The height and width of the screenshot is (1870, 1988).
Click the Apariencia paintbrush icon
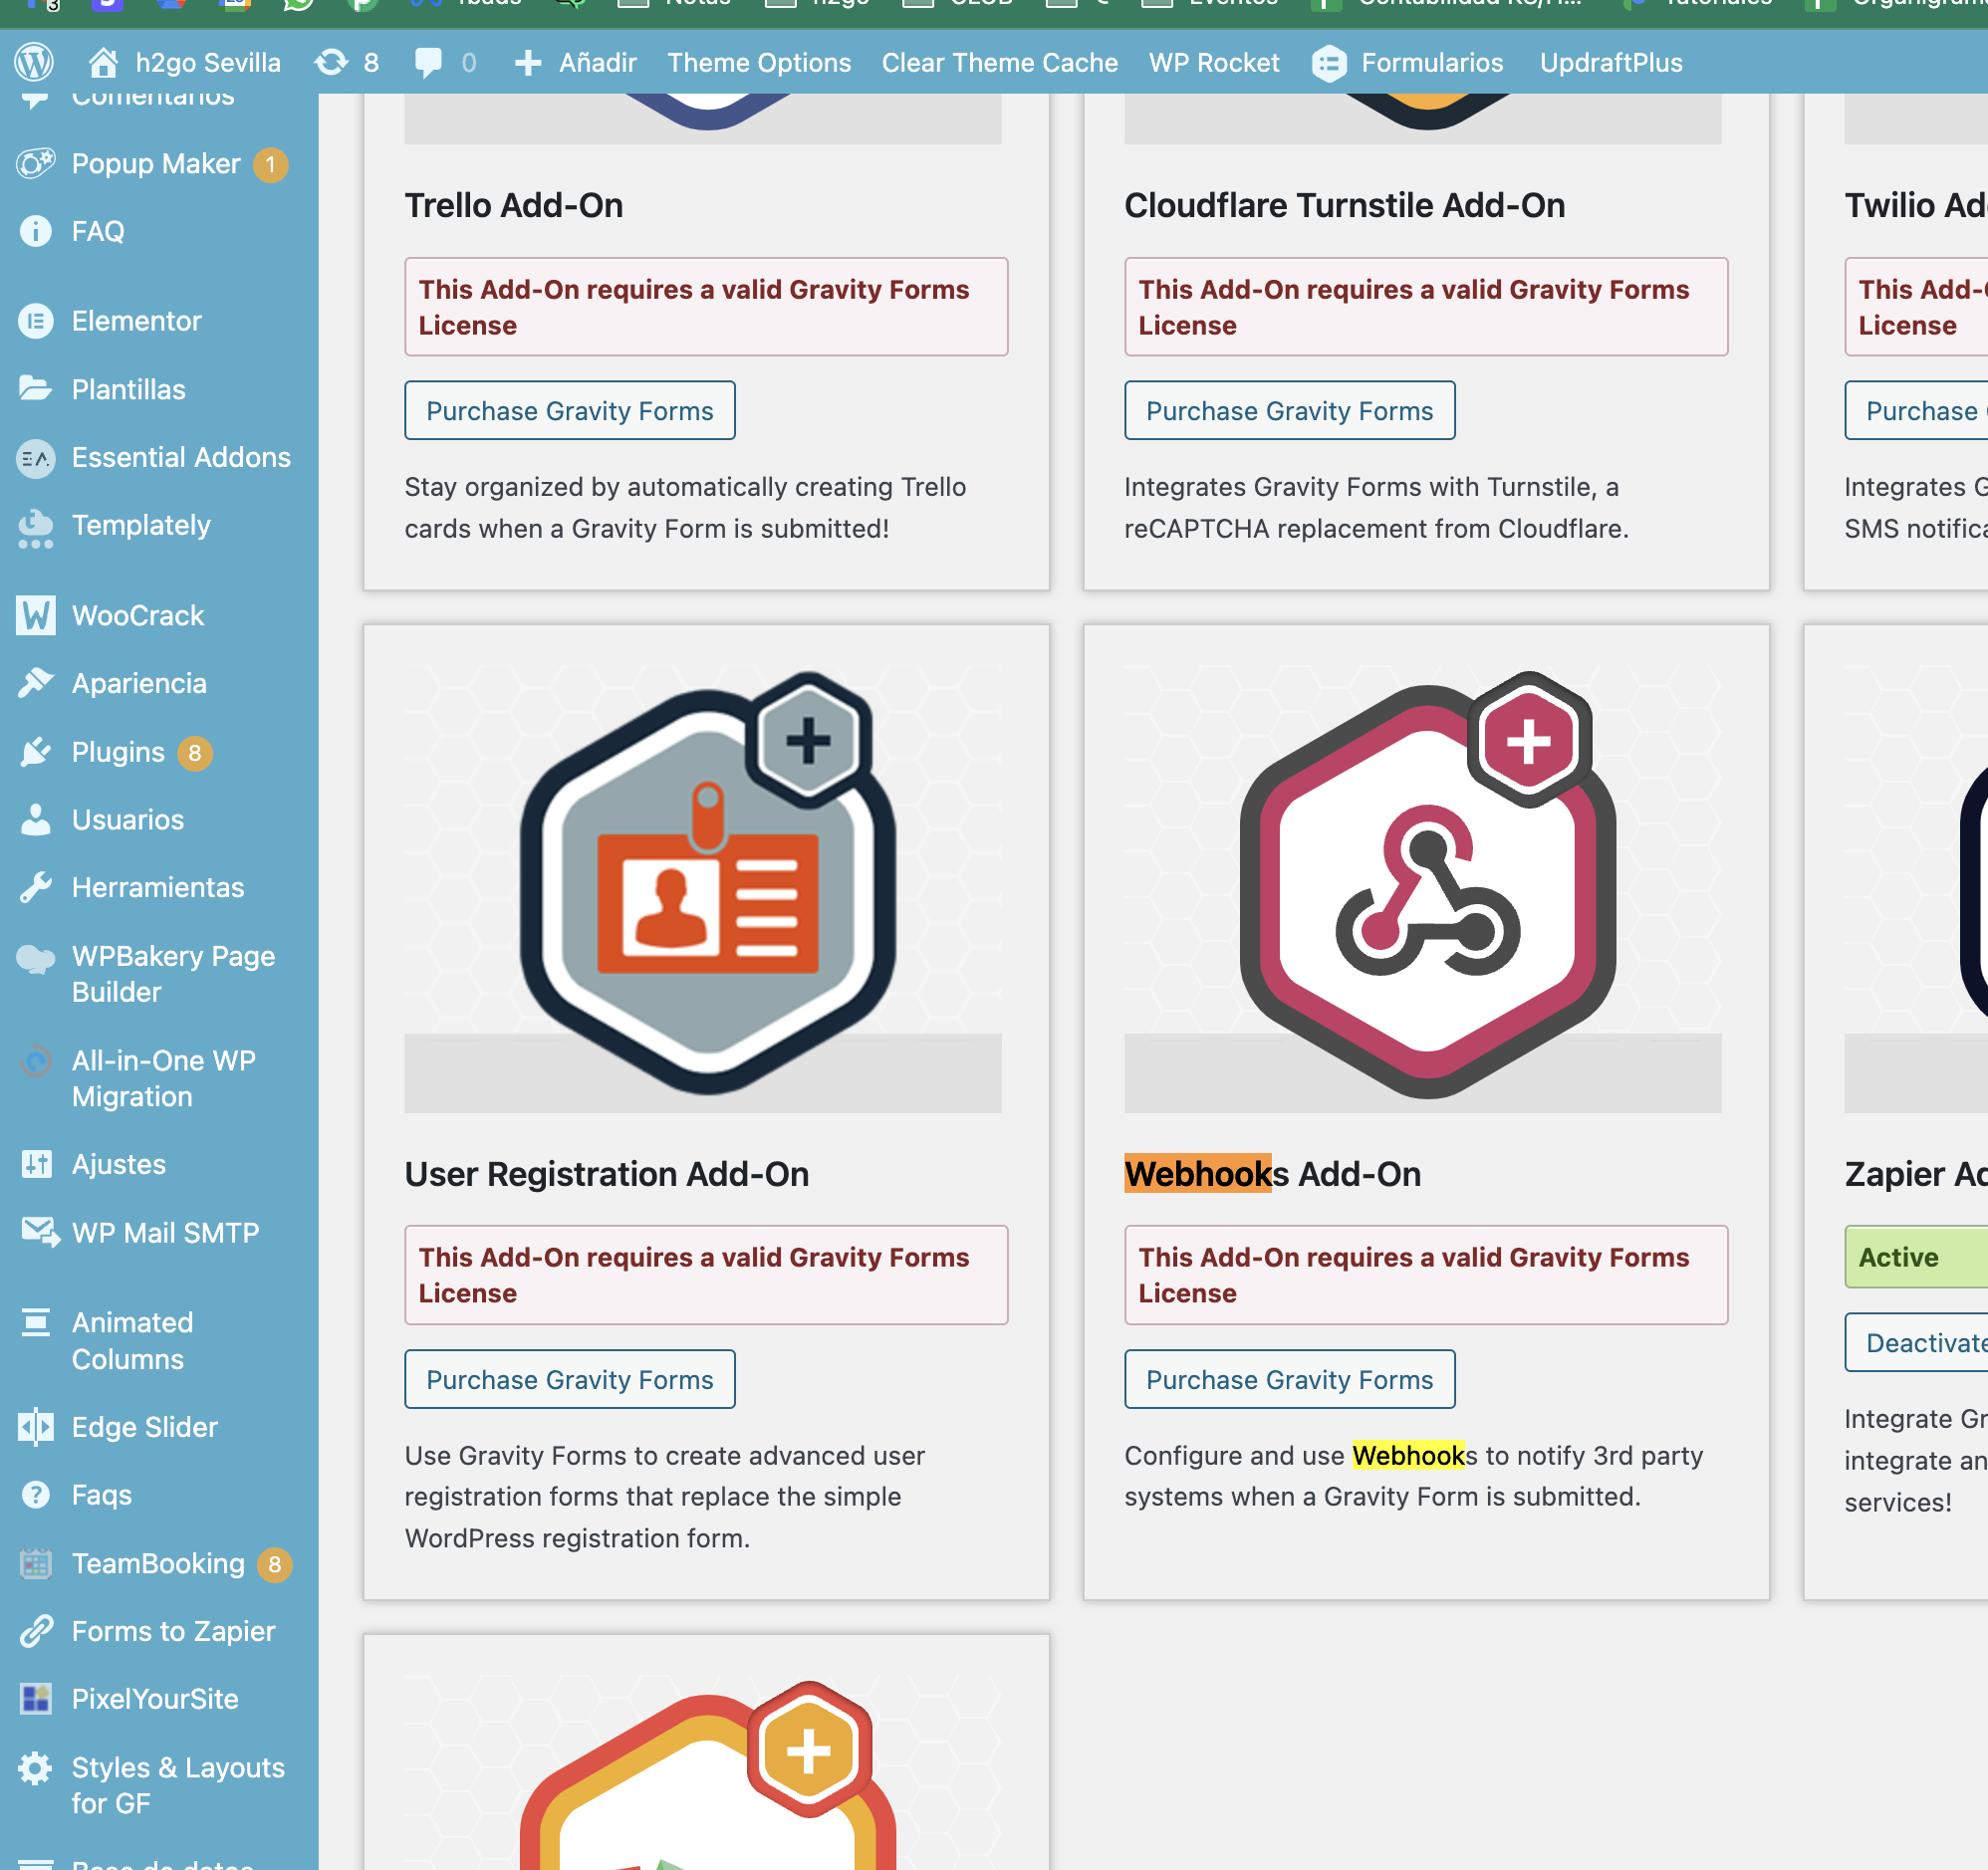36,683
